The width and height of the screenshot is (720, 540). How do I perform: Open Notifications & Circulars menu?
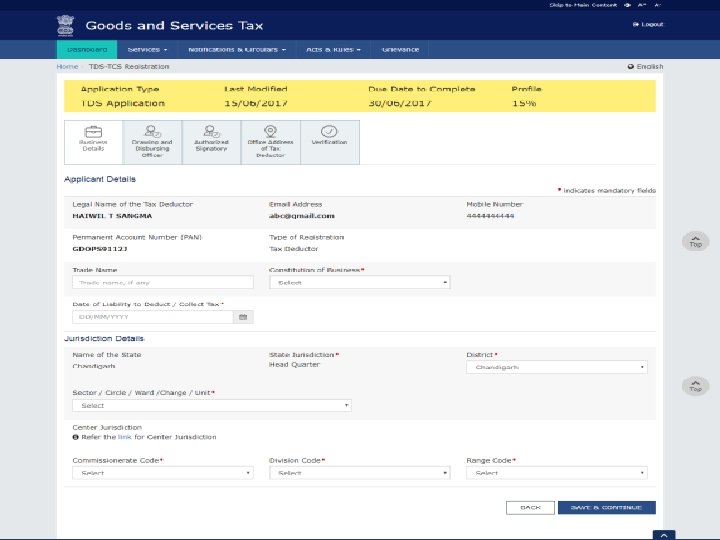click(x=237, y=50)
